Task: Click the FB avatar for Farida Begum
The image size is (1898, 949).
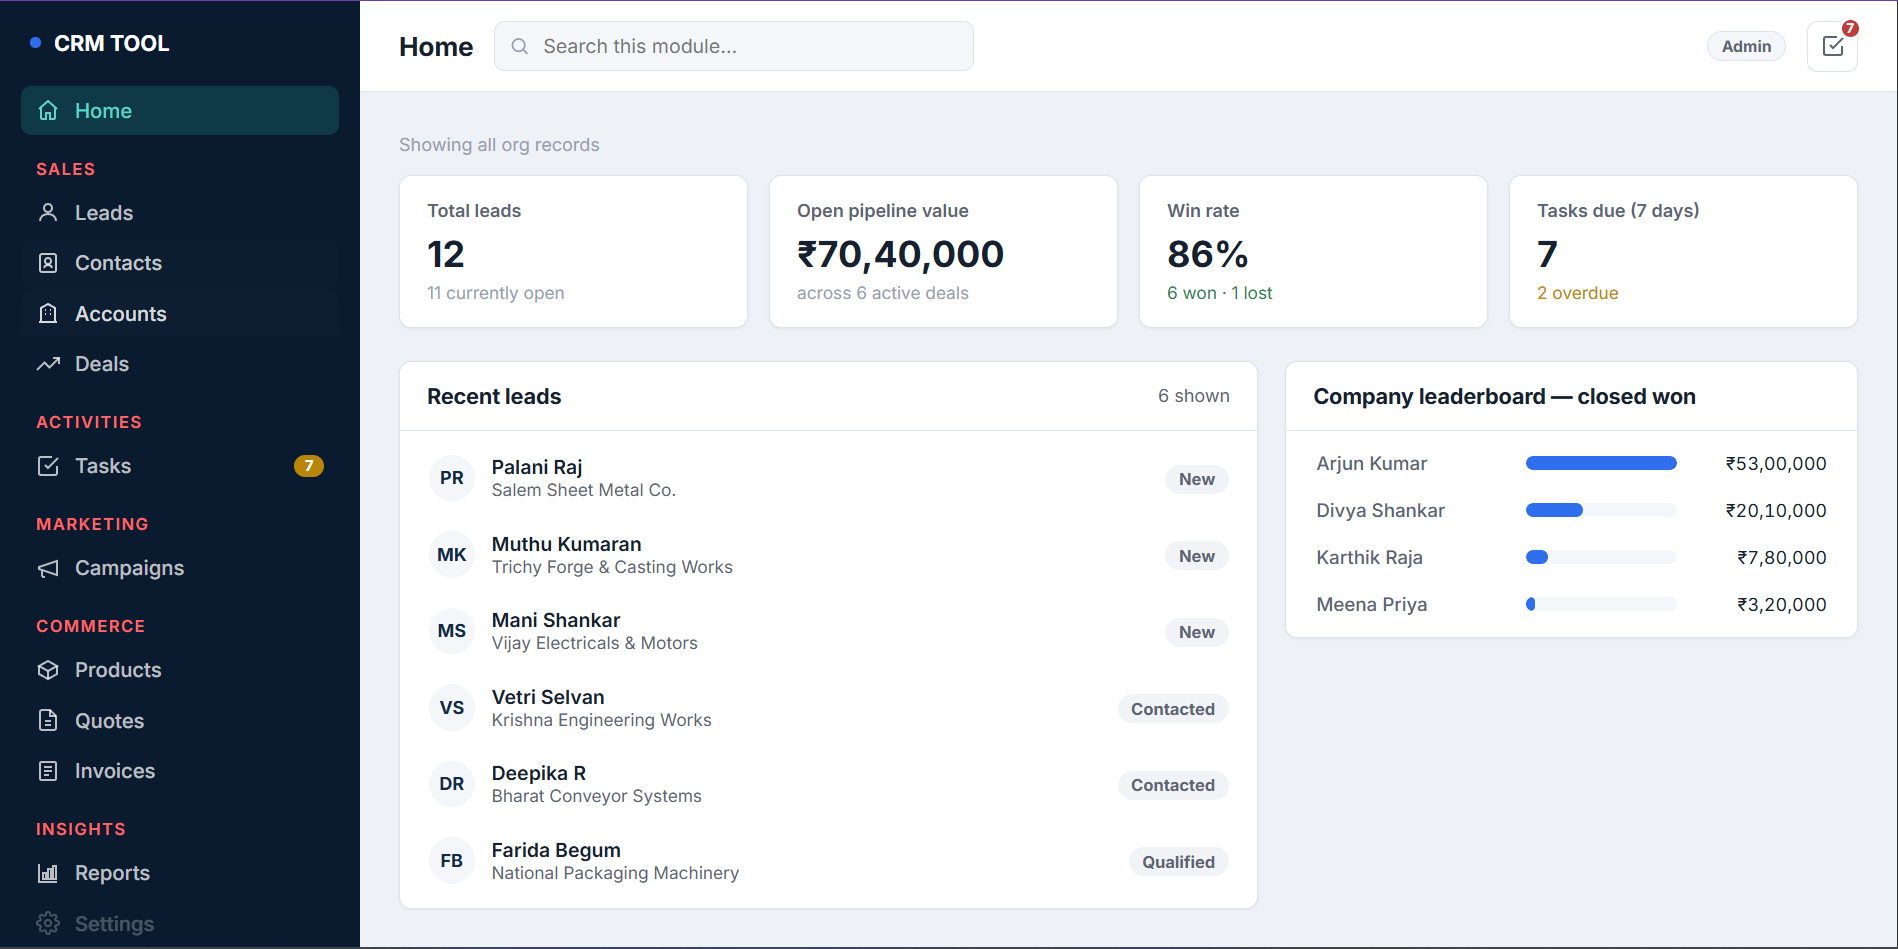Action: (452, 861)
